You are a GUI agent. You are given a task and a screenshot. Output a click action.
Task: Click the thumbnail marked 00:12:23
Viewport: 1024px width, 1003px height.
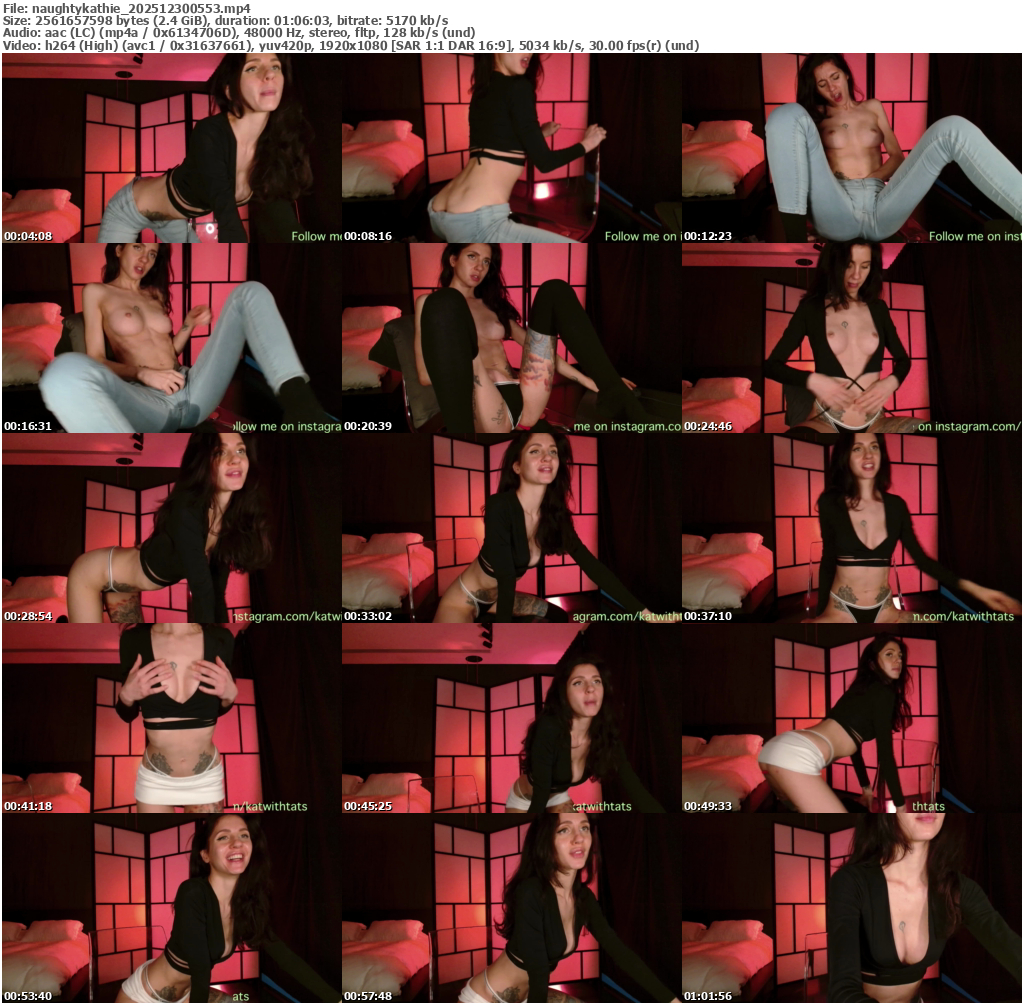851,148
